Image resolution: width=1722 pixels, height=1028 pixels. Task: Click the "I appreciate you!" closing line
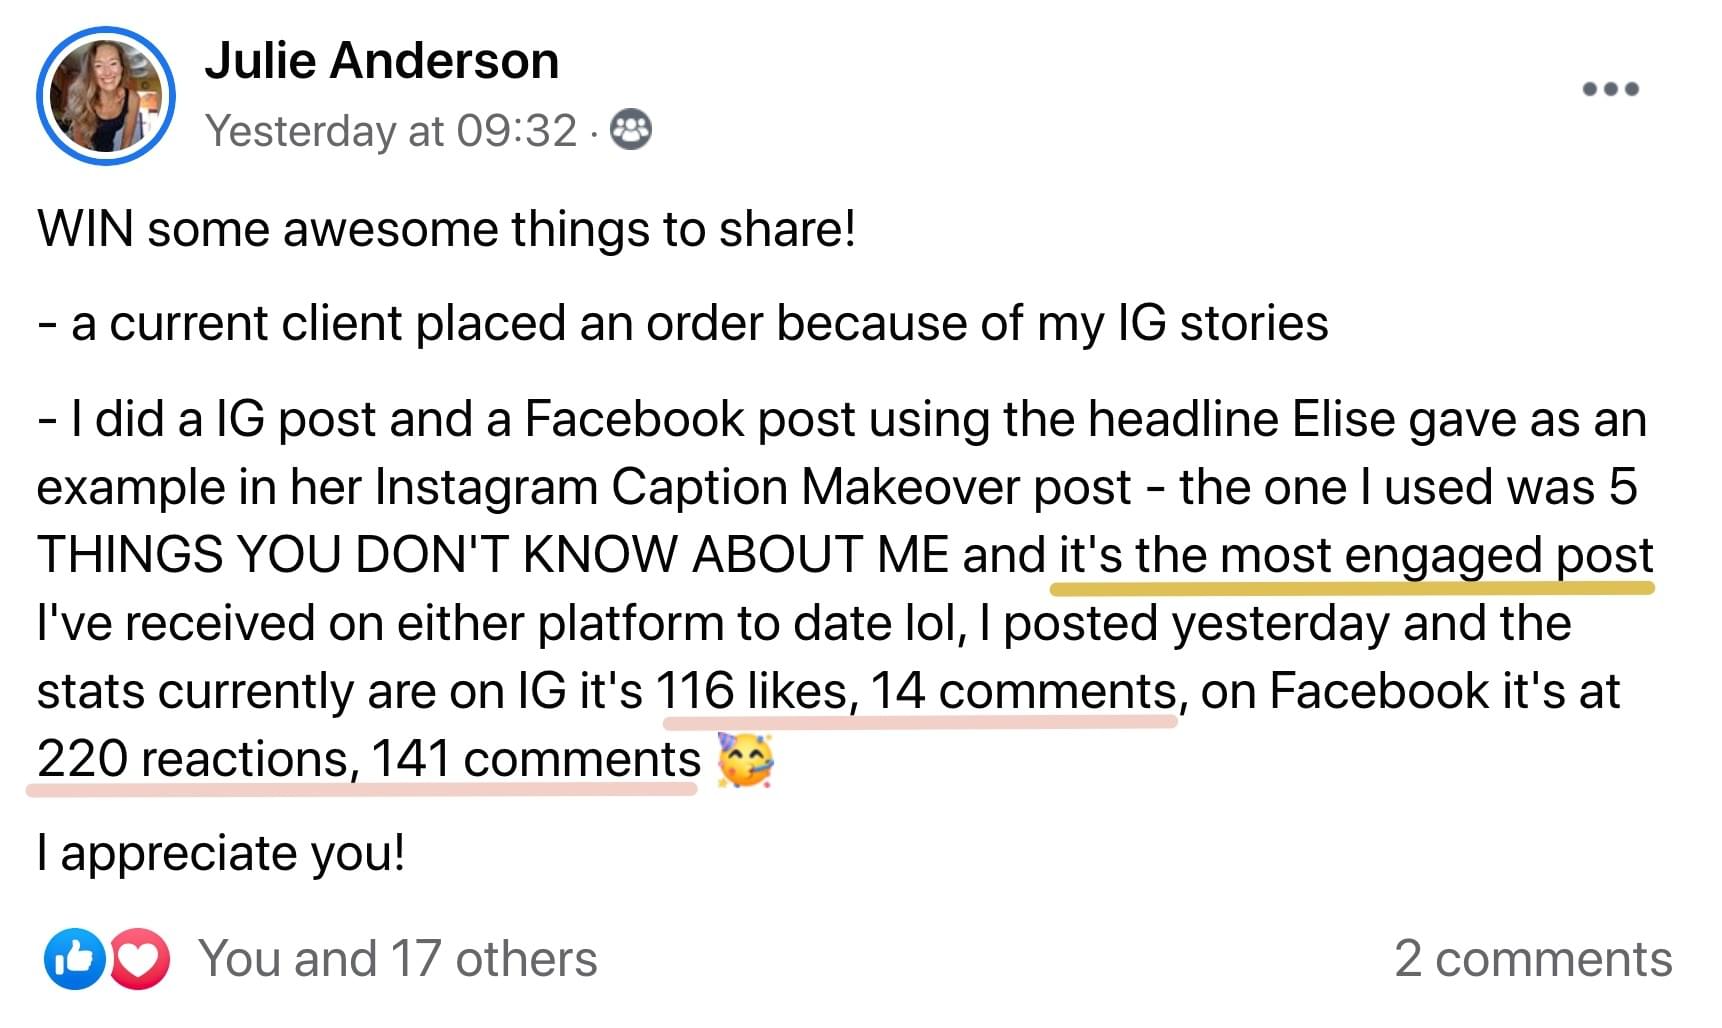pos(221,853)
